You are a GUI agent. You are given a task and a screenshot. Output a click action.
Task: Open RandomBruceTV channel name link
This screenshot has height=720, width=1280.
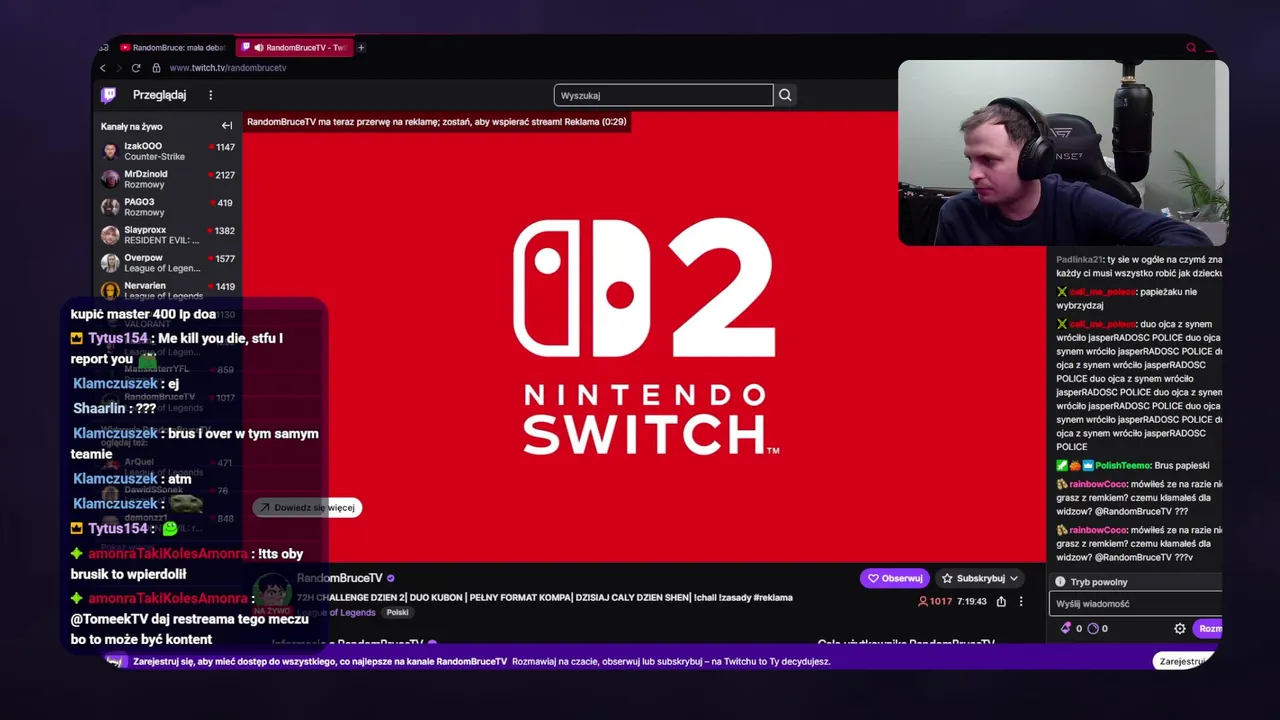click(340, 578)
